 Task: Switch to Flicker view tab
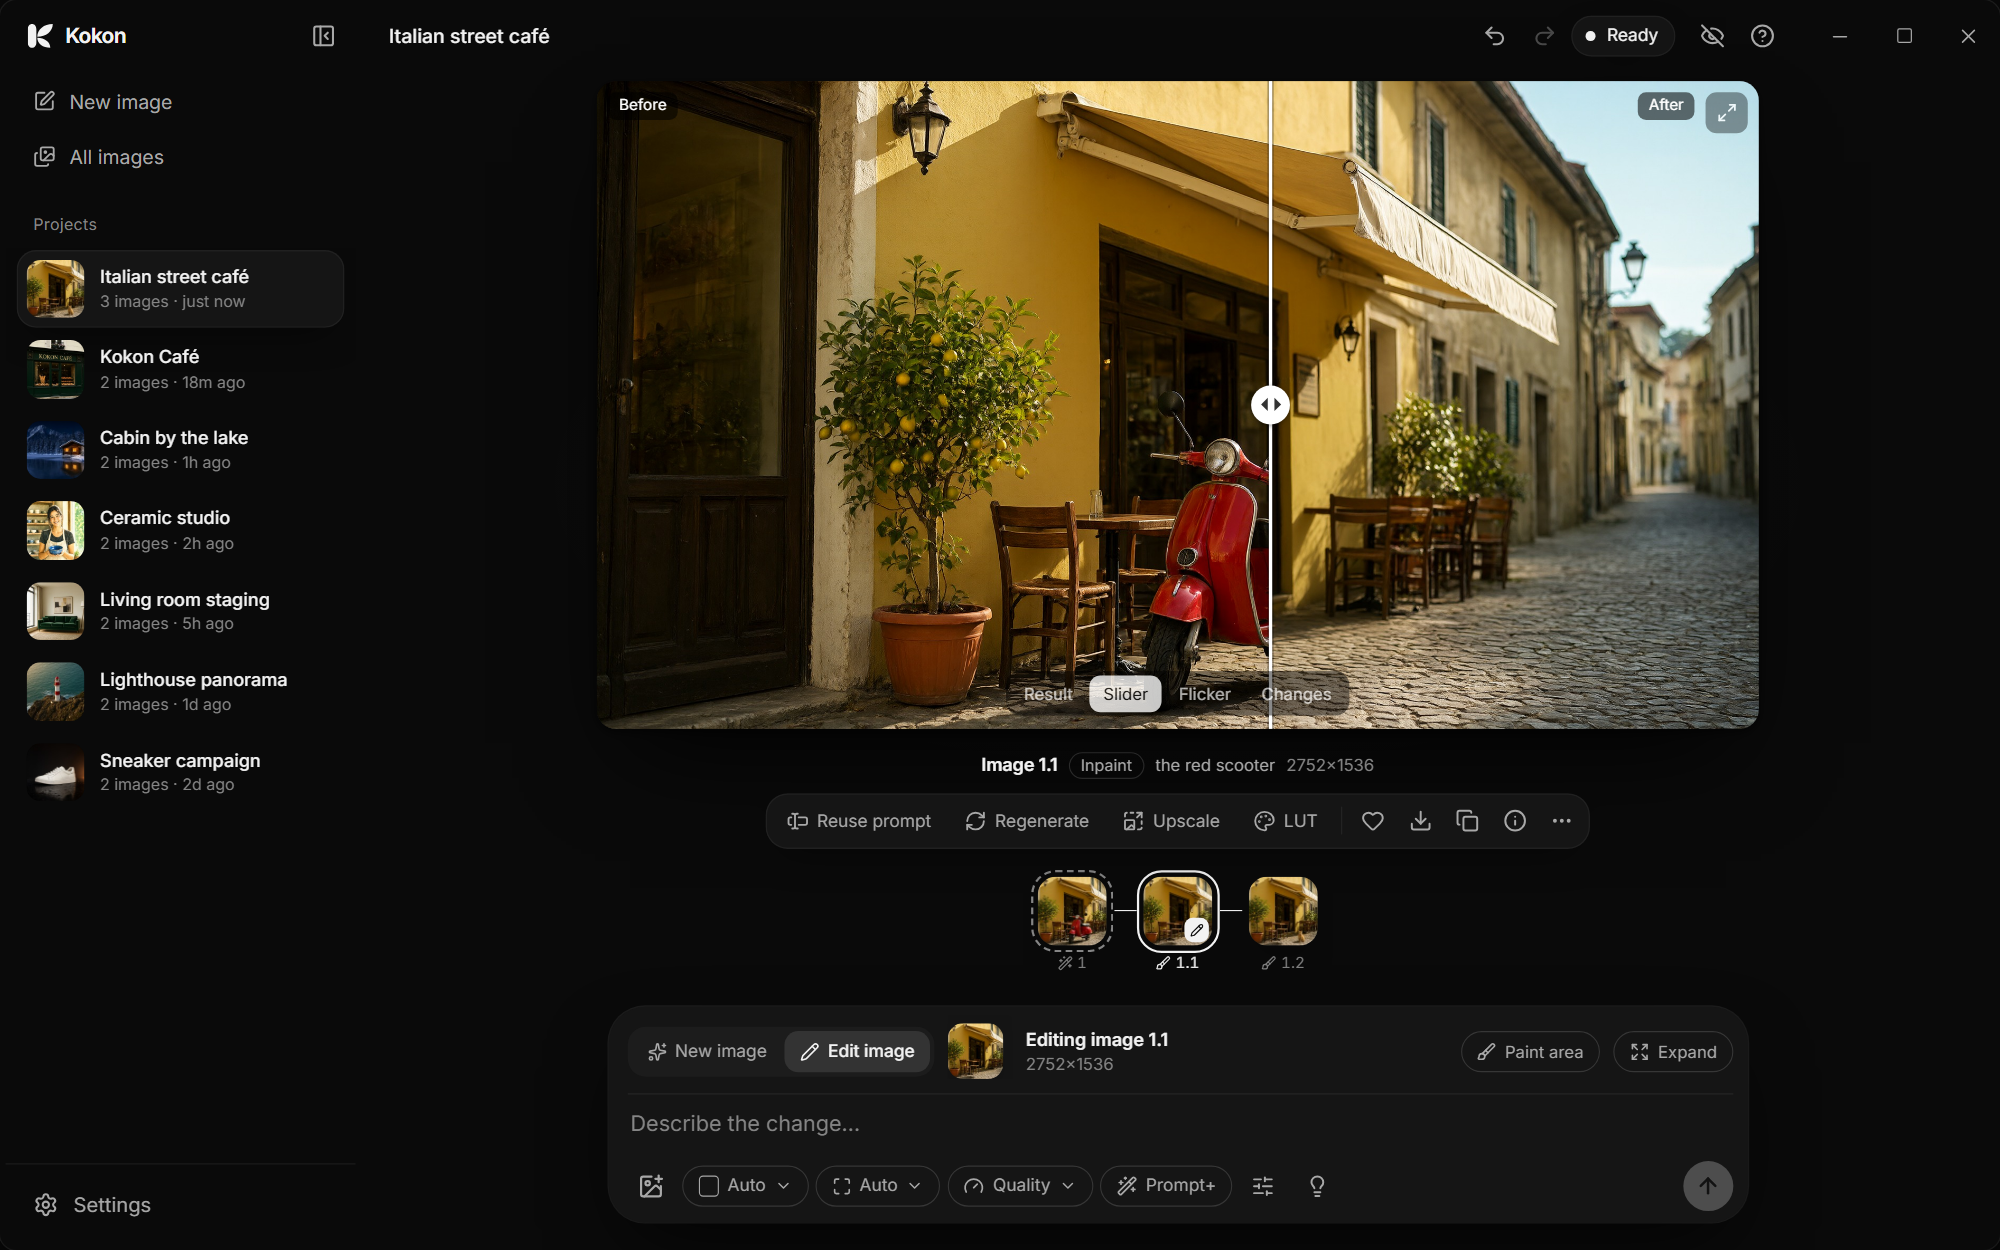click(1204, 694)
